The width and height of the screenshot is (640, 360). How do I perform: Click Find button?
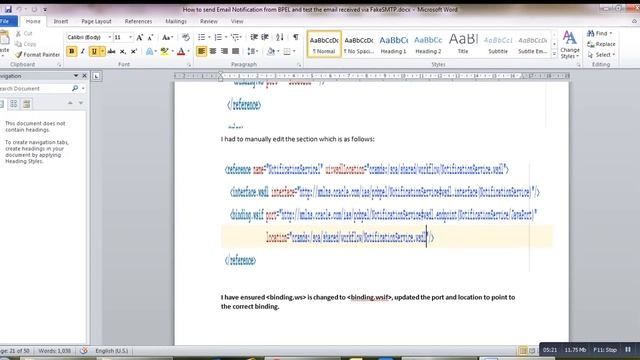(600, 33)
